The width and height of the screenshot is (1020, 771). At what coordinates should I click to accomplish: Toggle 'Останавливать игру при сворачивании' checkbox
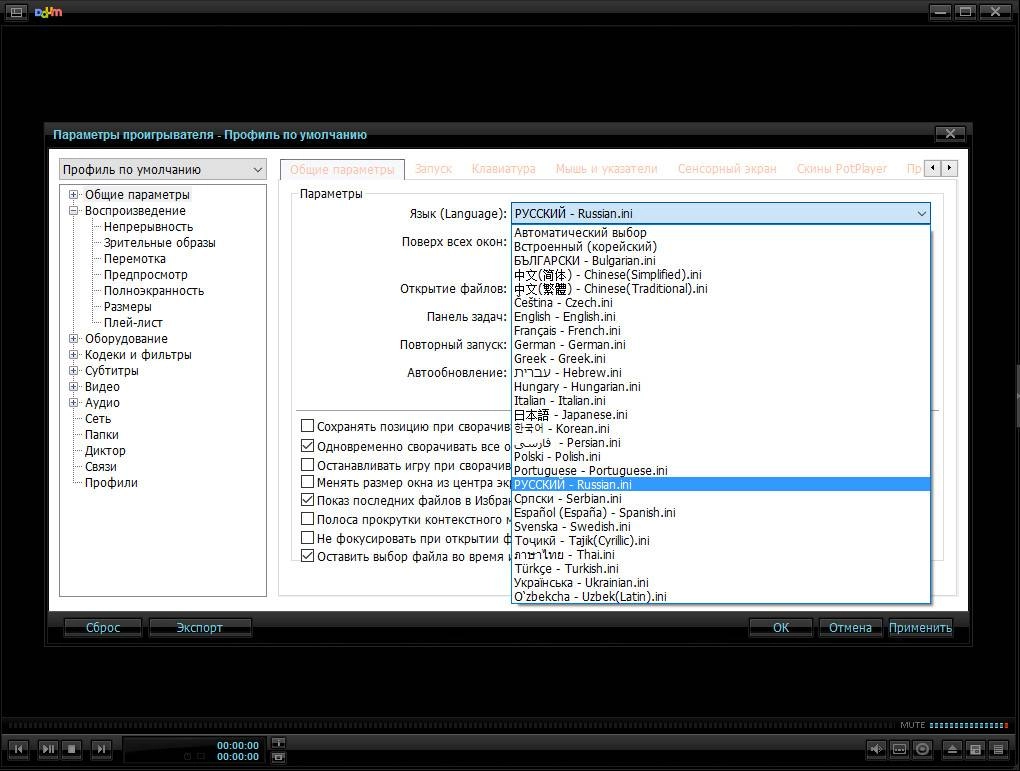click(x=308, y=465)
